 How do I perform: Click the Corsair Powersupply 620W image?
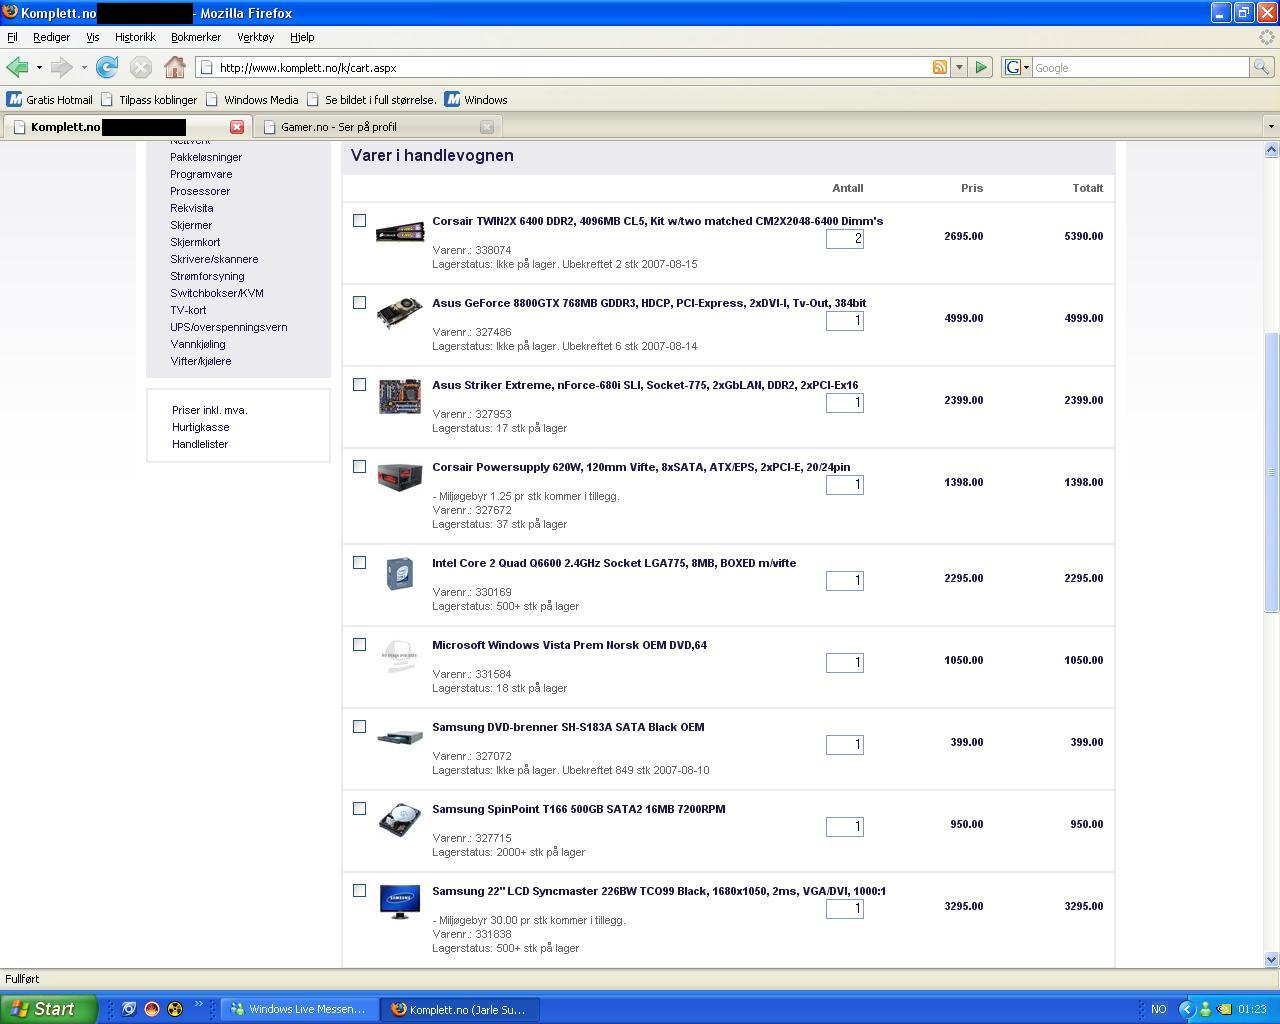400,476
